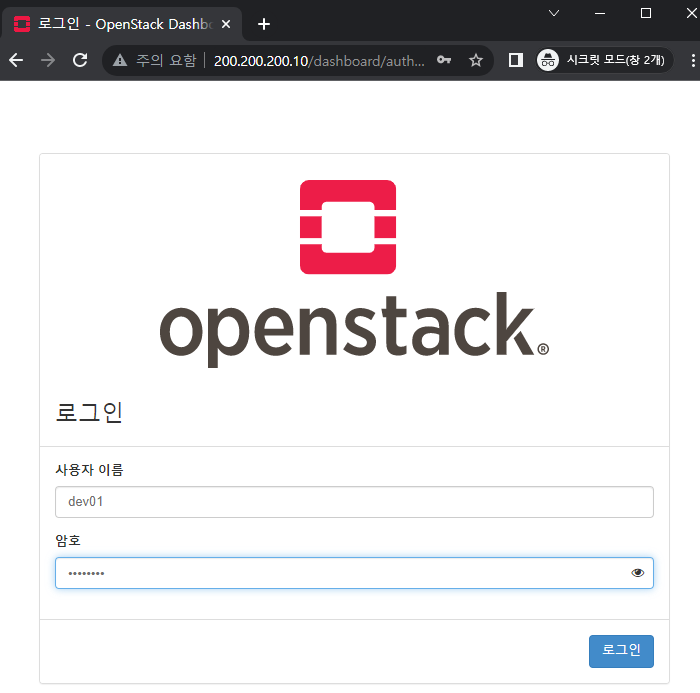Reload the OpenStack login page

coord(80,60)
